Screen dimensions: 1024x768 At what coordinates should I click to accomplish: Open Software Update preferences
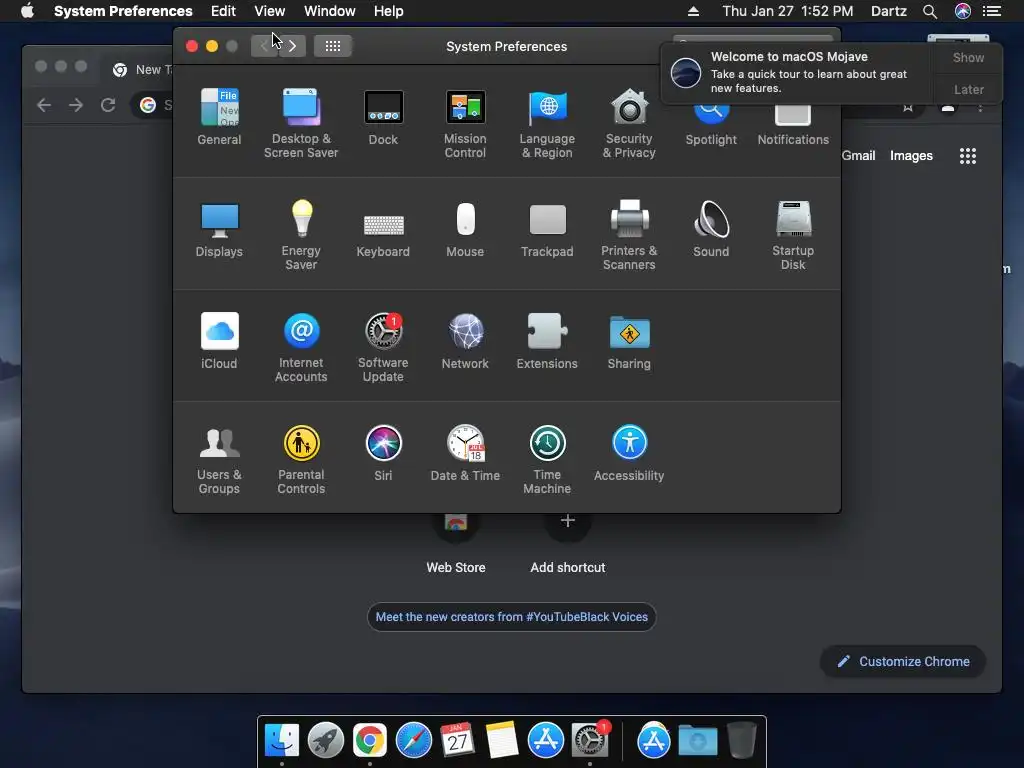pyautogui.click(x=383, y=347)
